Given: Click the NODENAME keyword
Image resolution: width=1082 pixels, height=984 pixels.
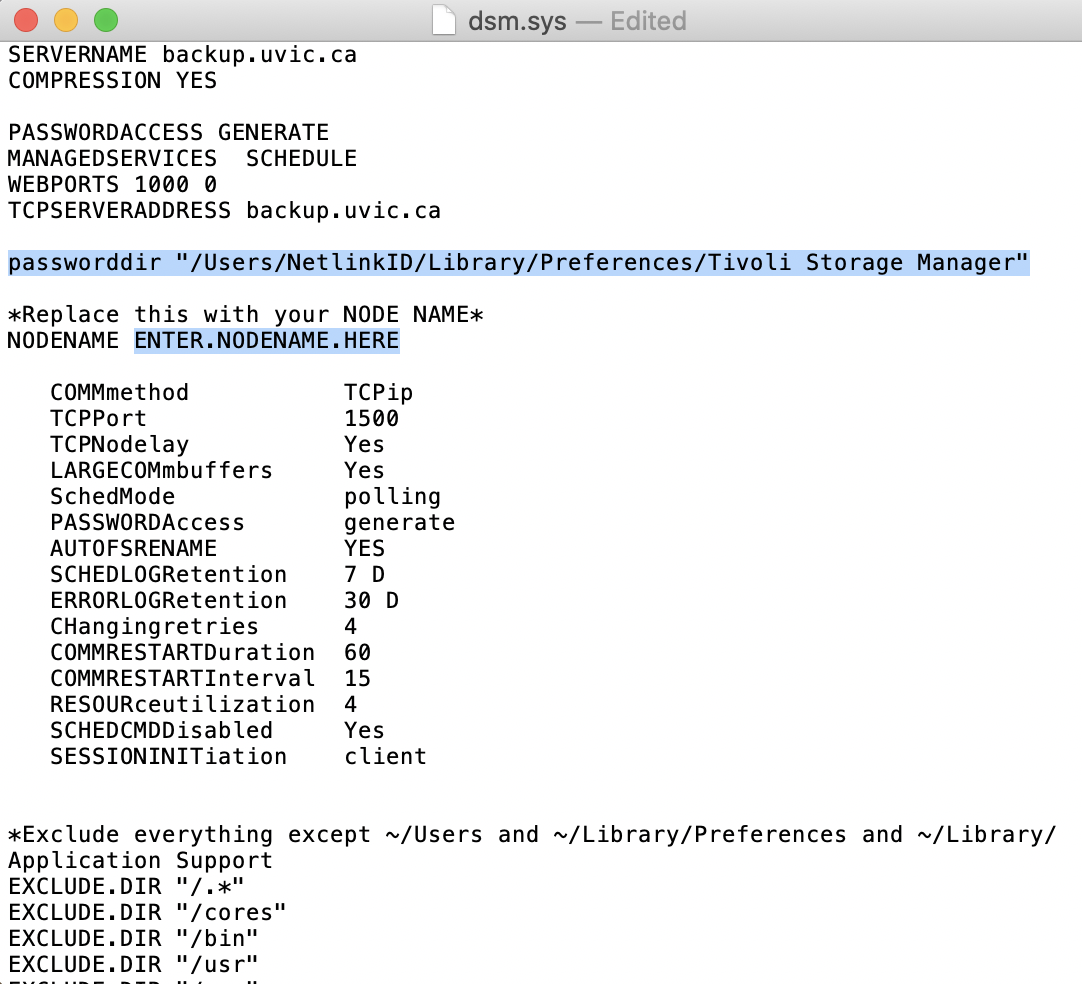Looking at the screenshot, I should pyautogui.click(x=63, y=341).
